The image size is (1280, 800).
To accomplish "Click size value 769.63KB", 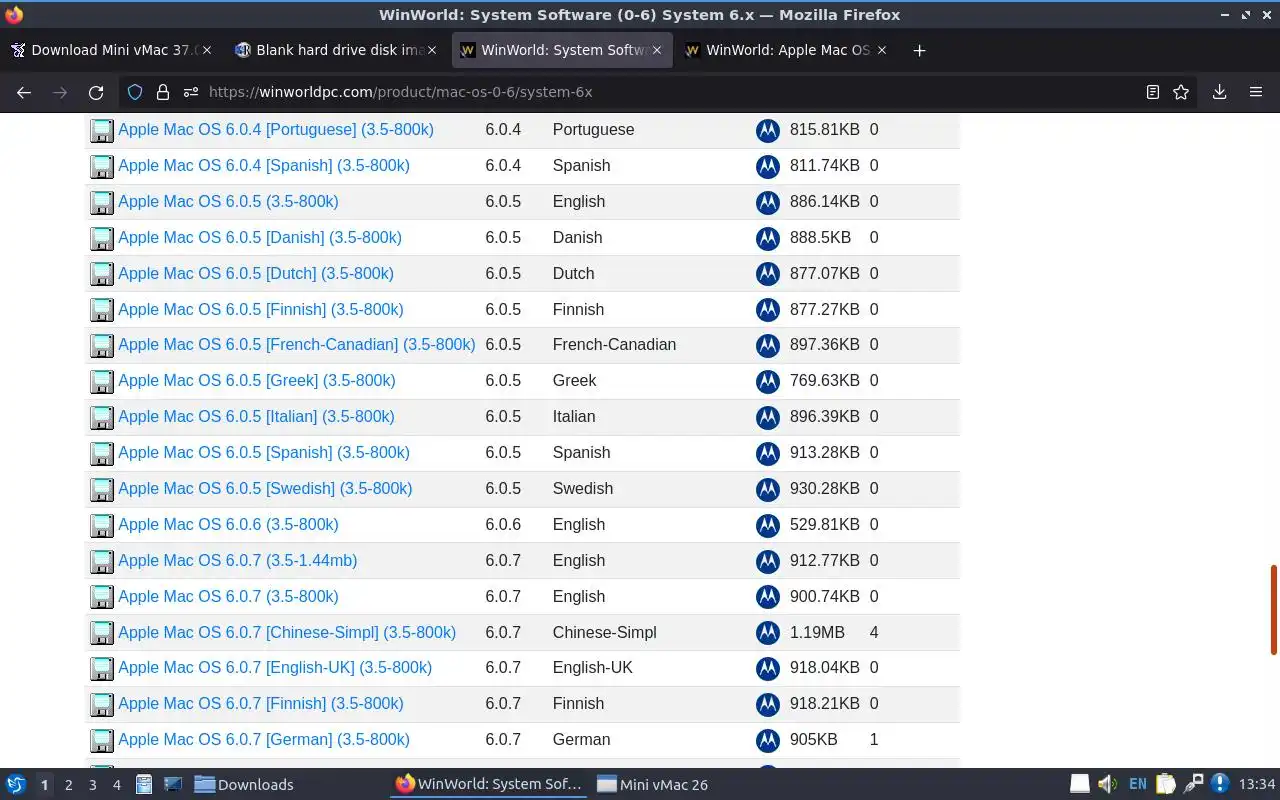I will [825, 381].
